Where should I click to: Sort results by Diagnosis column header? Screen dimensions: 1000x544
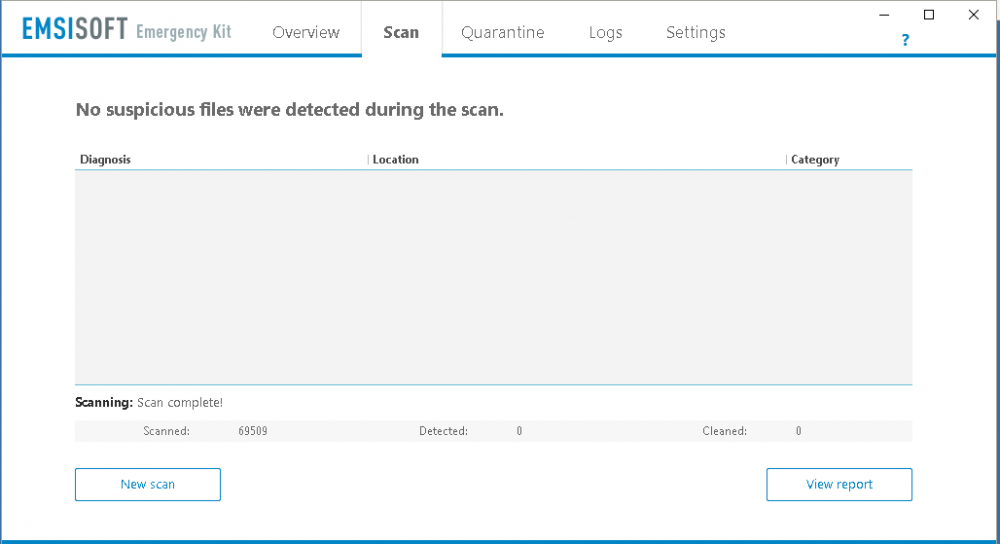click(x=221, y=159)
